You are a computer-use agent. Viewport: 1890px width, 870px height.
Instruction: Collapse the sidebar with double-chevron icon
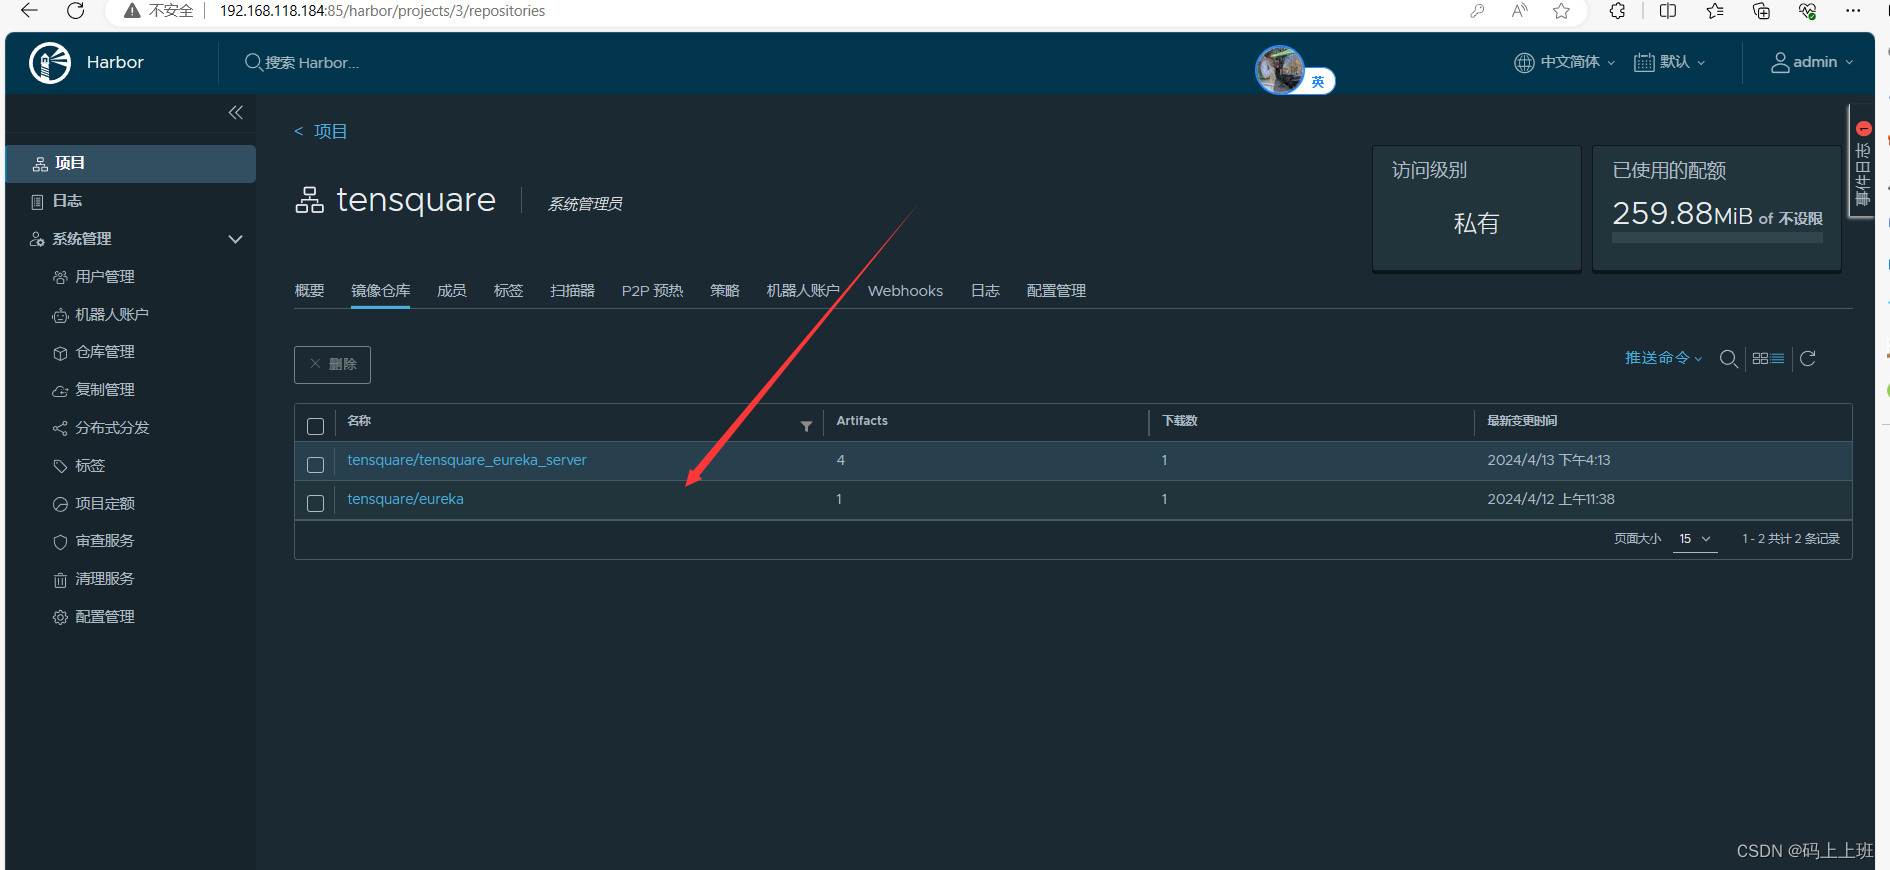(236, 112)
